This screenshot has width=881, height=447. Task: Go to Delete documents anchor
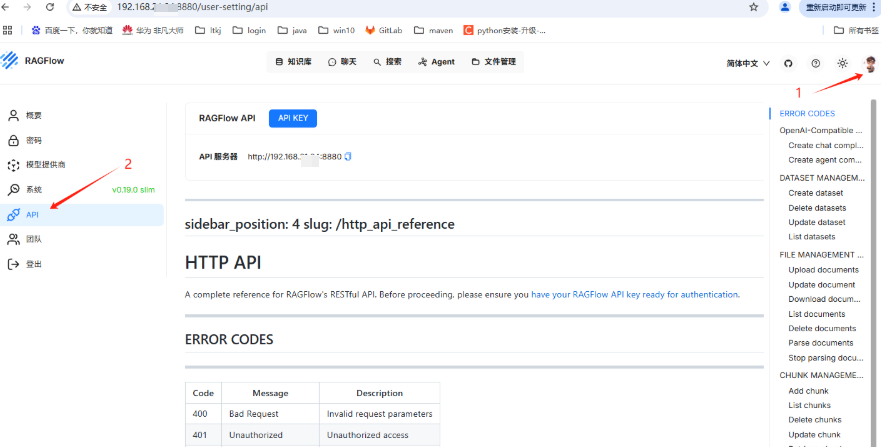[822, 329]
